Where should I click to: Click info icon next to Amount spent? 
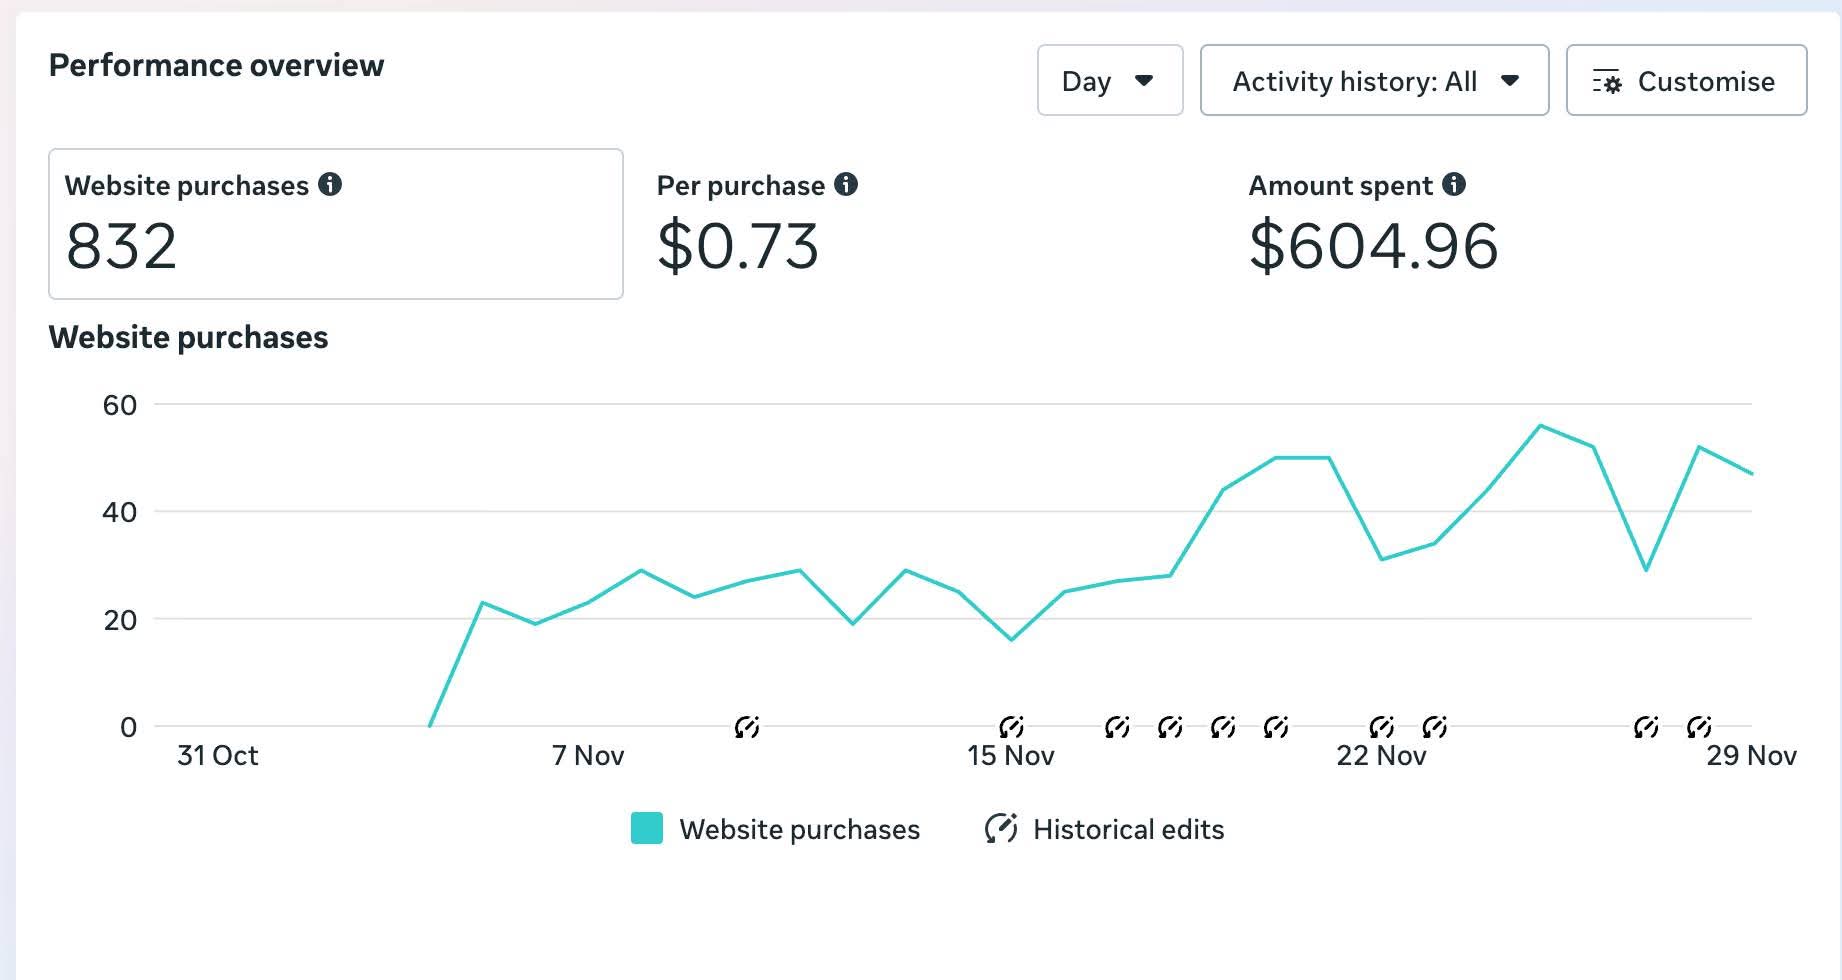point(1454,185)
